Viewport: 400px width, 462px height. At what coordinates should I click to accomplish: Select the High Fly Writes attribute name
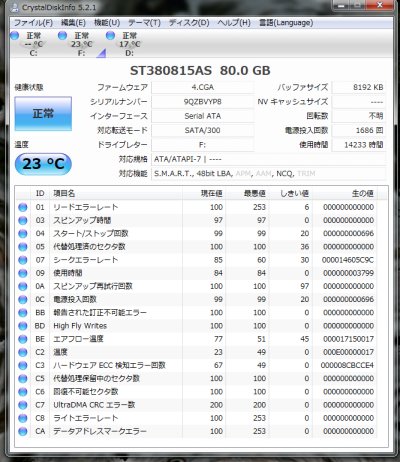80,326
